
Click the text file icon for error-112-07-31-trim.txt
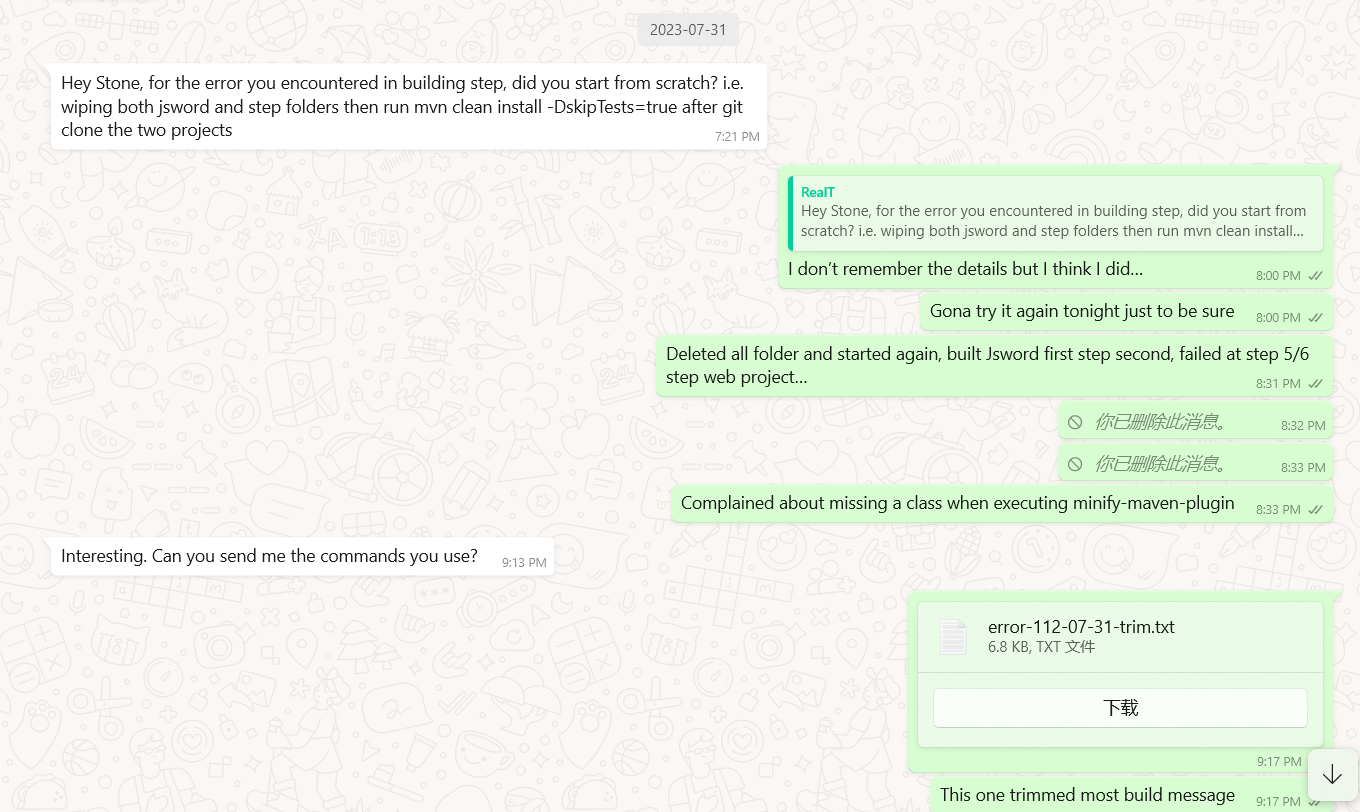tap(953, 637)
